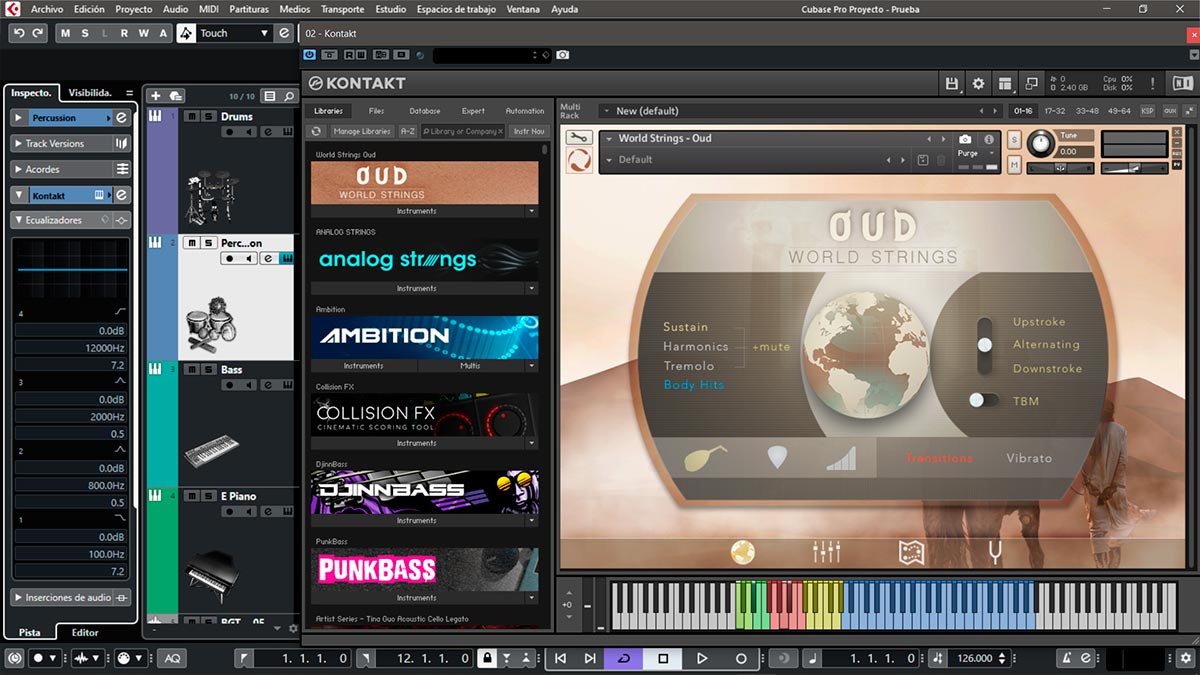Click the Tune knob on Oud instrument
The image size is (1200, 675).
click(1041, 144)
